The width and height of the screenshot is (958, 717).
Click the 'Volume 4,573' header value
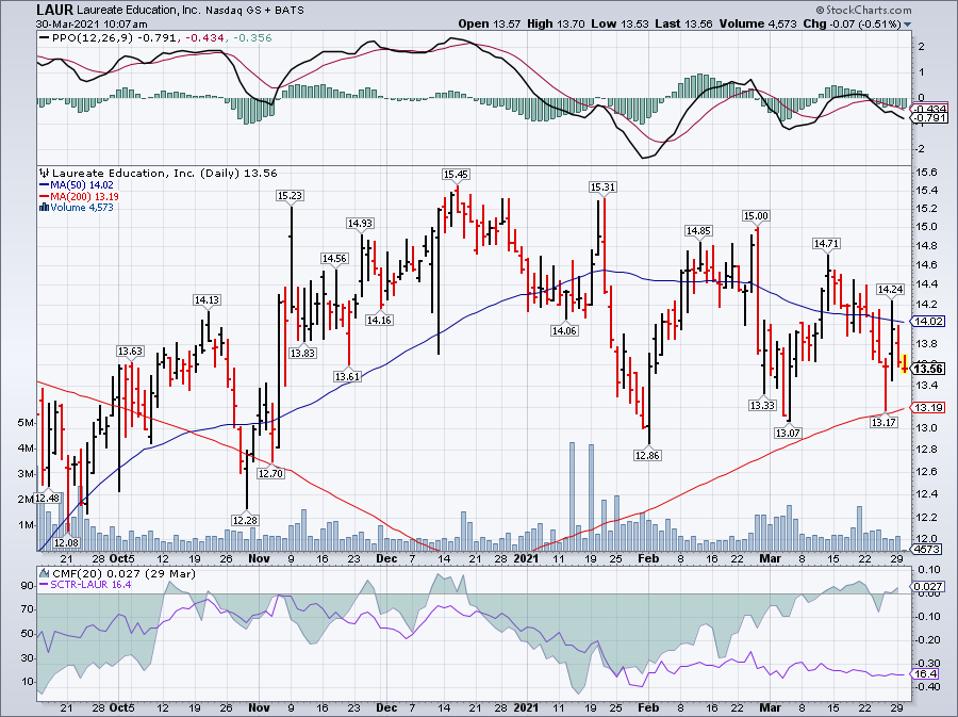(x=758, y=24)
